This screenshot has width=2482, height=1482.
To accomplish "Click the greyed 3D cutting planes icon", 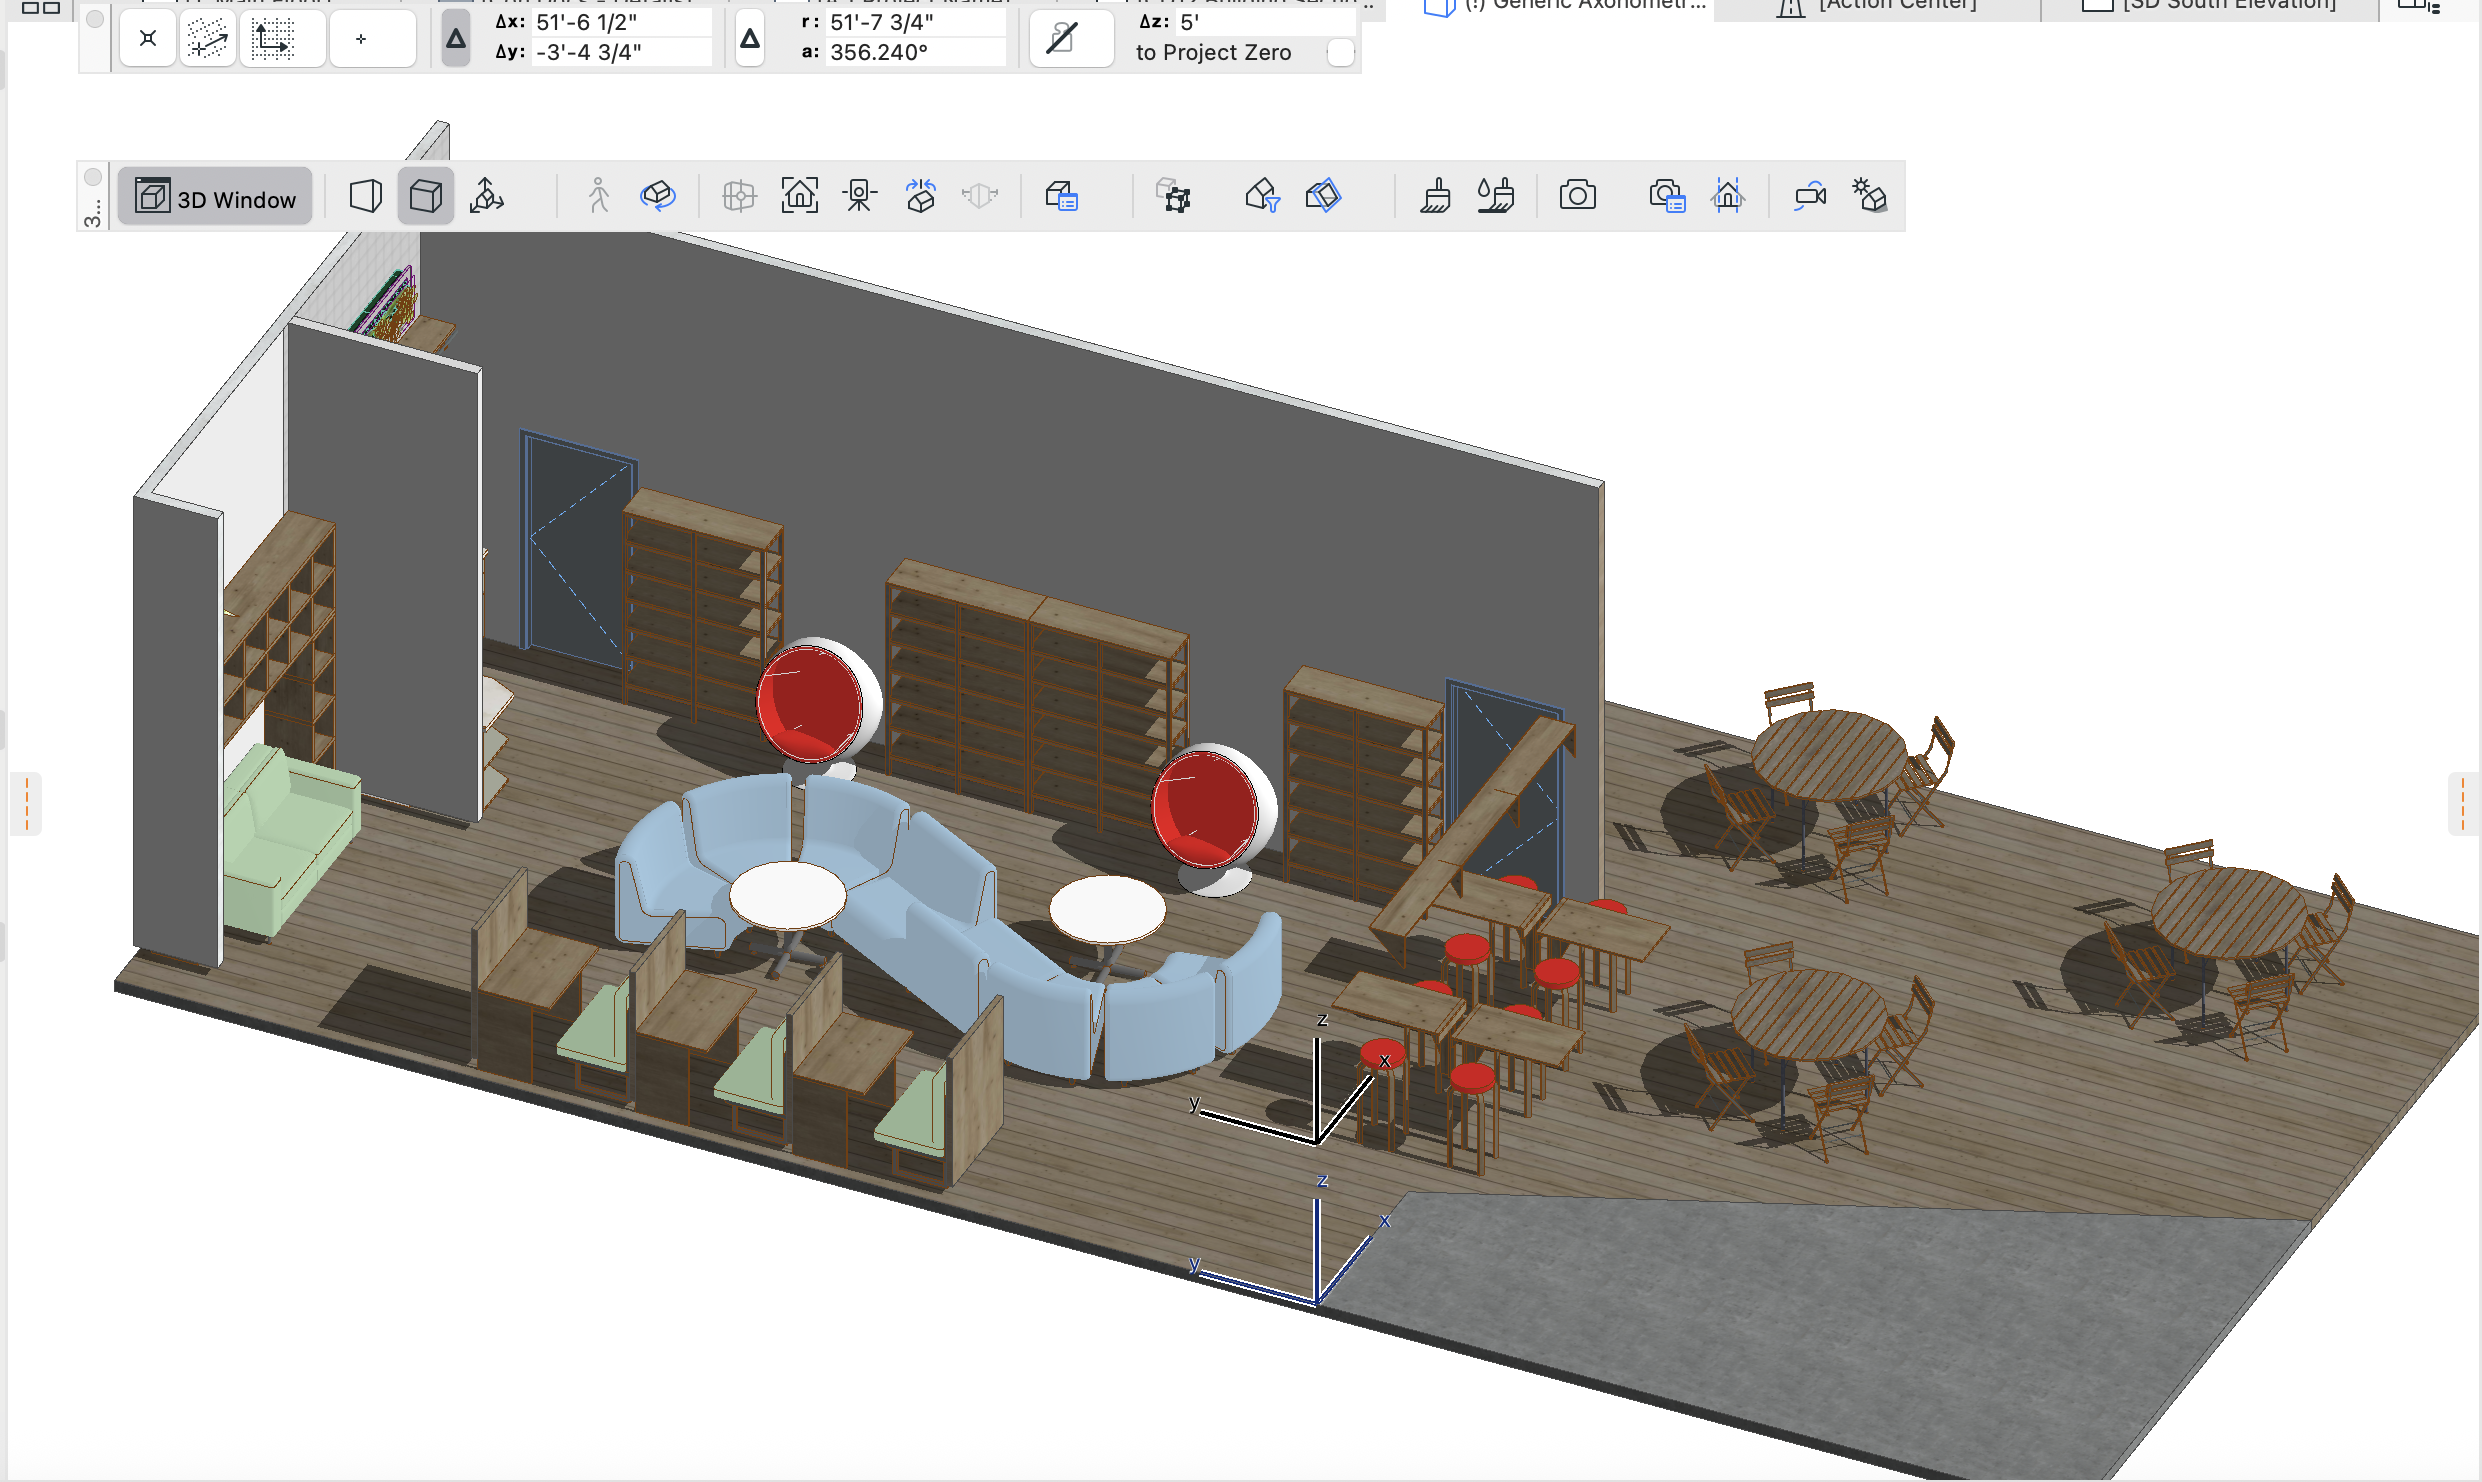I will [980, 196].
